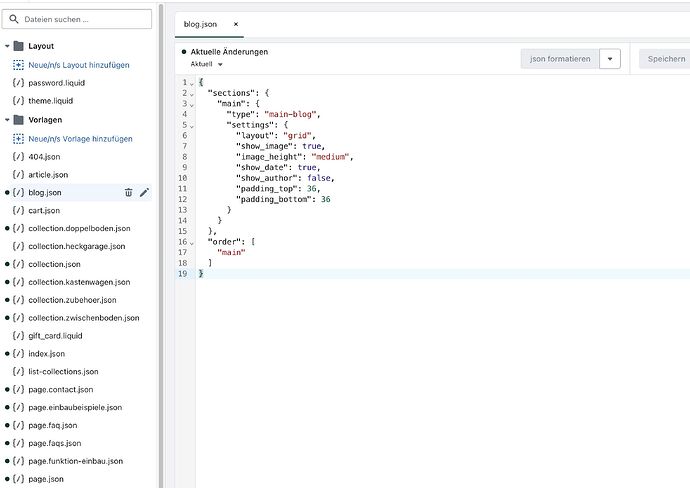Click the Layout folder icon

pyautogui.click(x=18, y=46)
